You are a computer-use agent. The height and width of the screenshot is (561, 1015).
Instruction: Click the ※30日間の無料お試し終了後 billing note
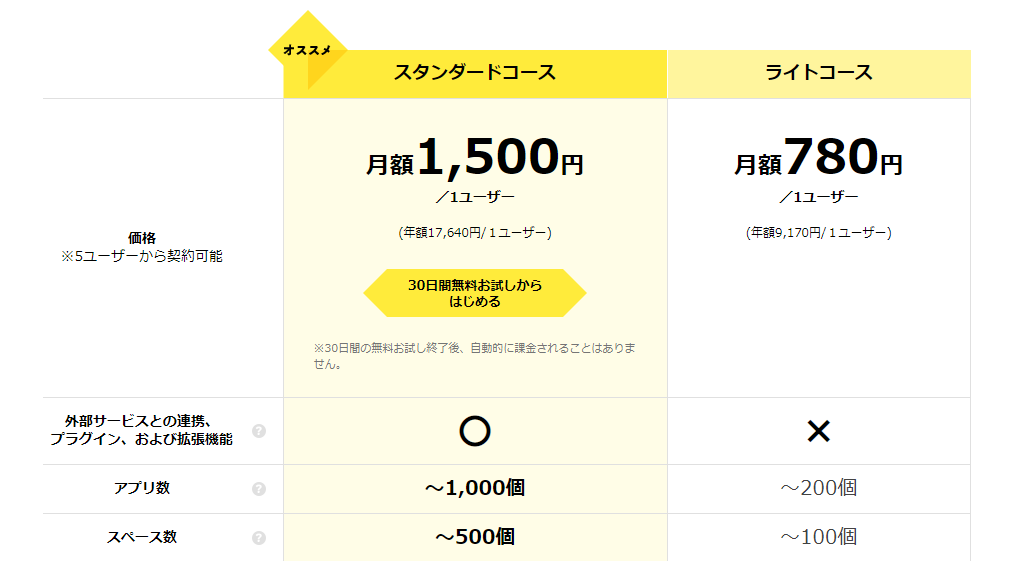pyautogui.click(x=475, y=356)
